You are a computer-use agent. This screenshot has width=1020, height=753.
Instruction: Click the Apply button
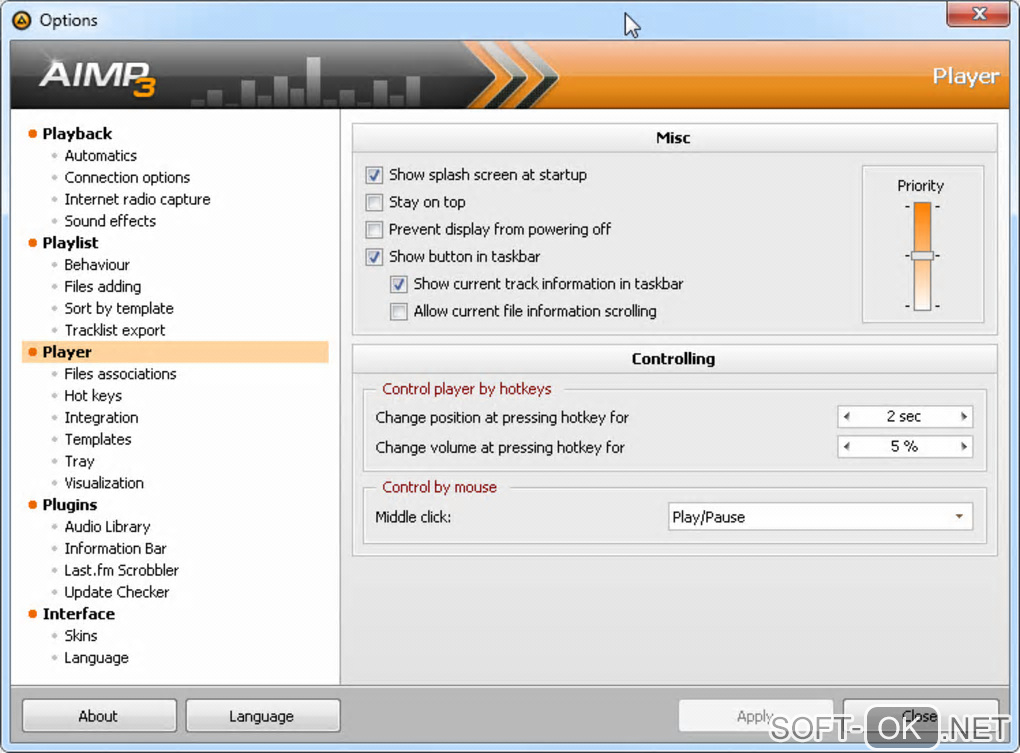pyautogui.click(x=756, y=716)
